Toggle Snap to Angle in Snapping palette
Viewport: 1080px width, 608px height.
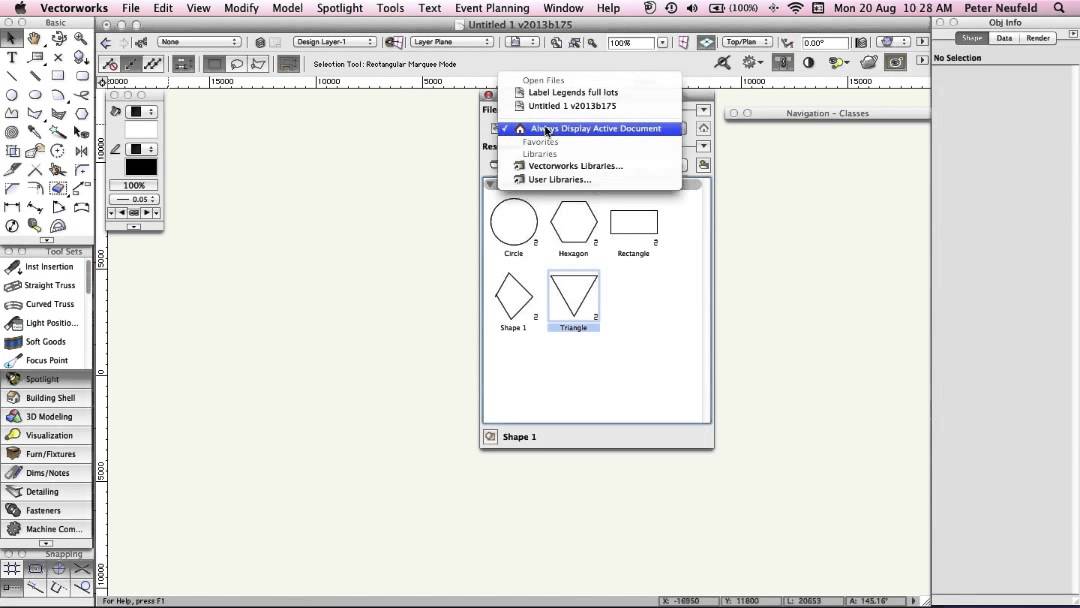[59, 569]
